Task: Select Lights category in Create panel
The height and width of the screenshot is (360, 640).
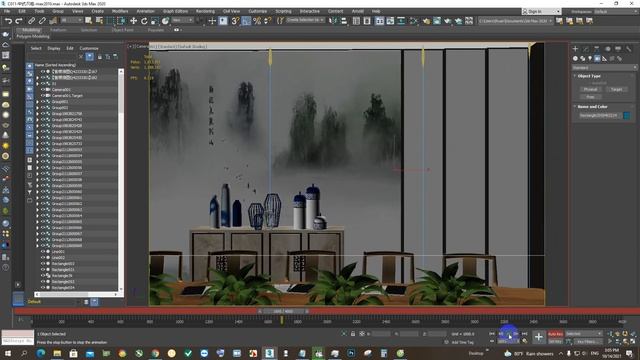Action: pos(590,59)
